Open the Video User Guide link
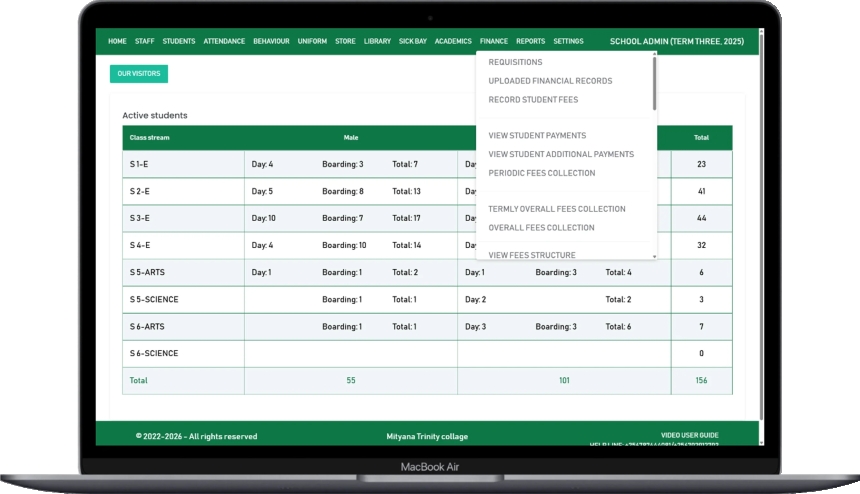Viewport: 860px width, 494px height. pyautogui.click(x=689, y=435)
